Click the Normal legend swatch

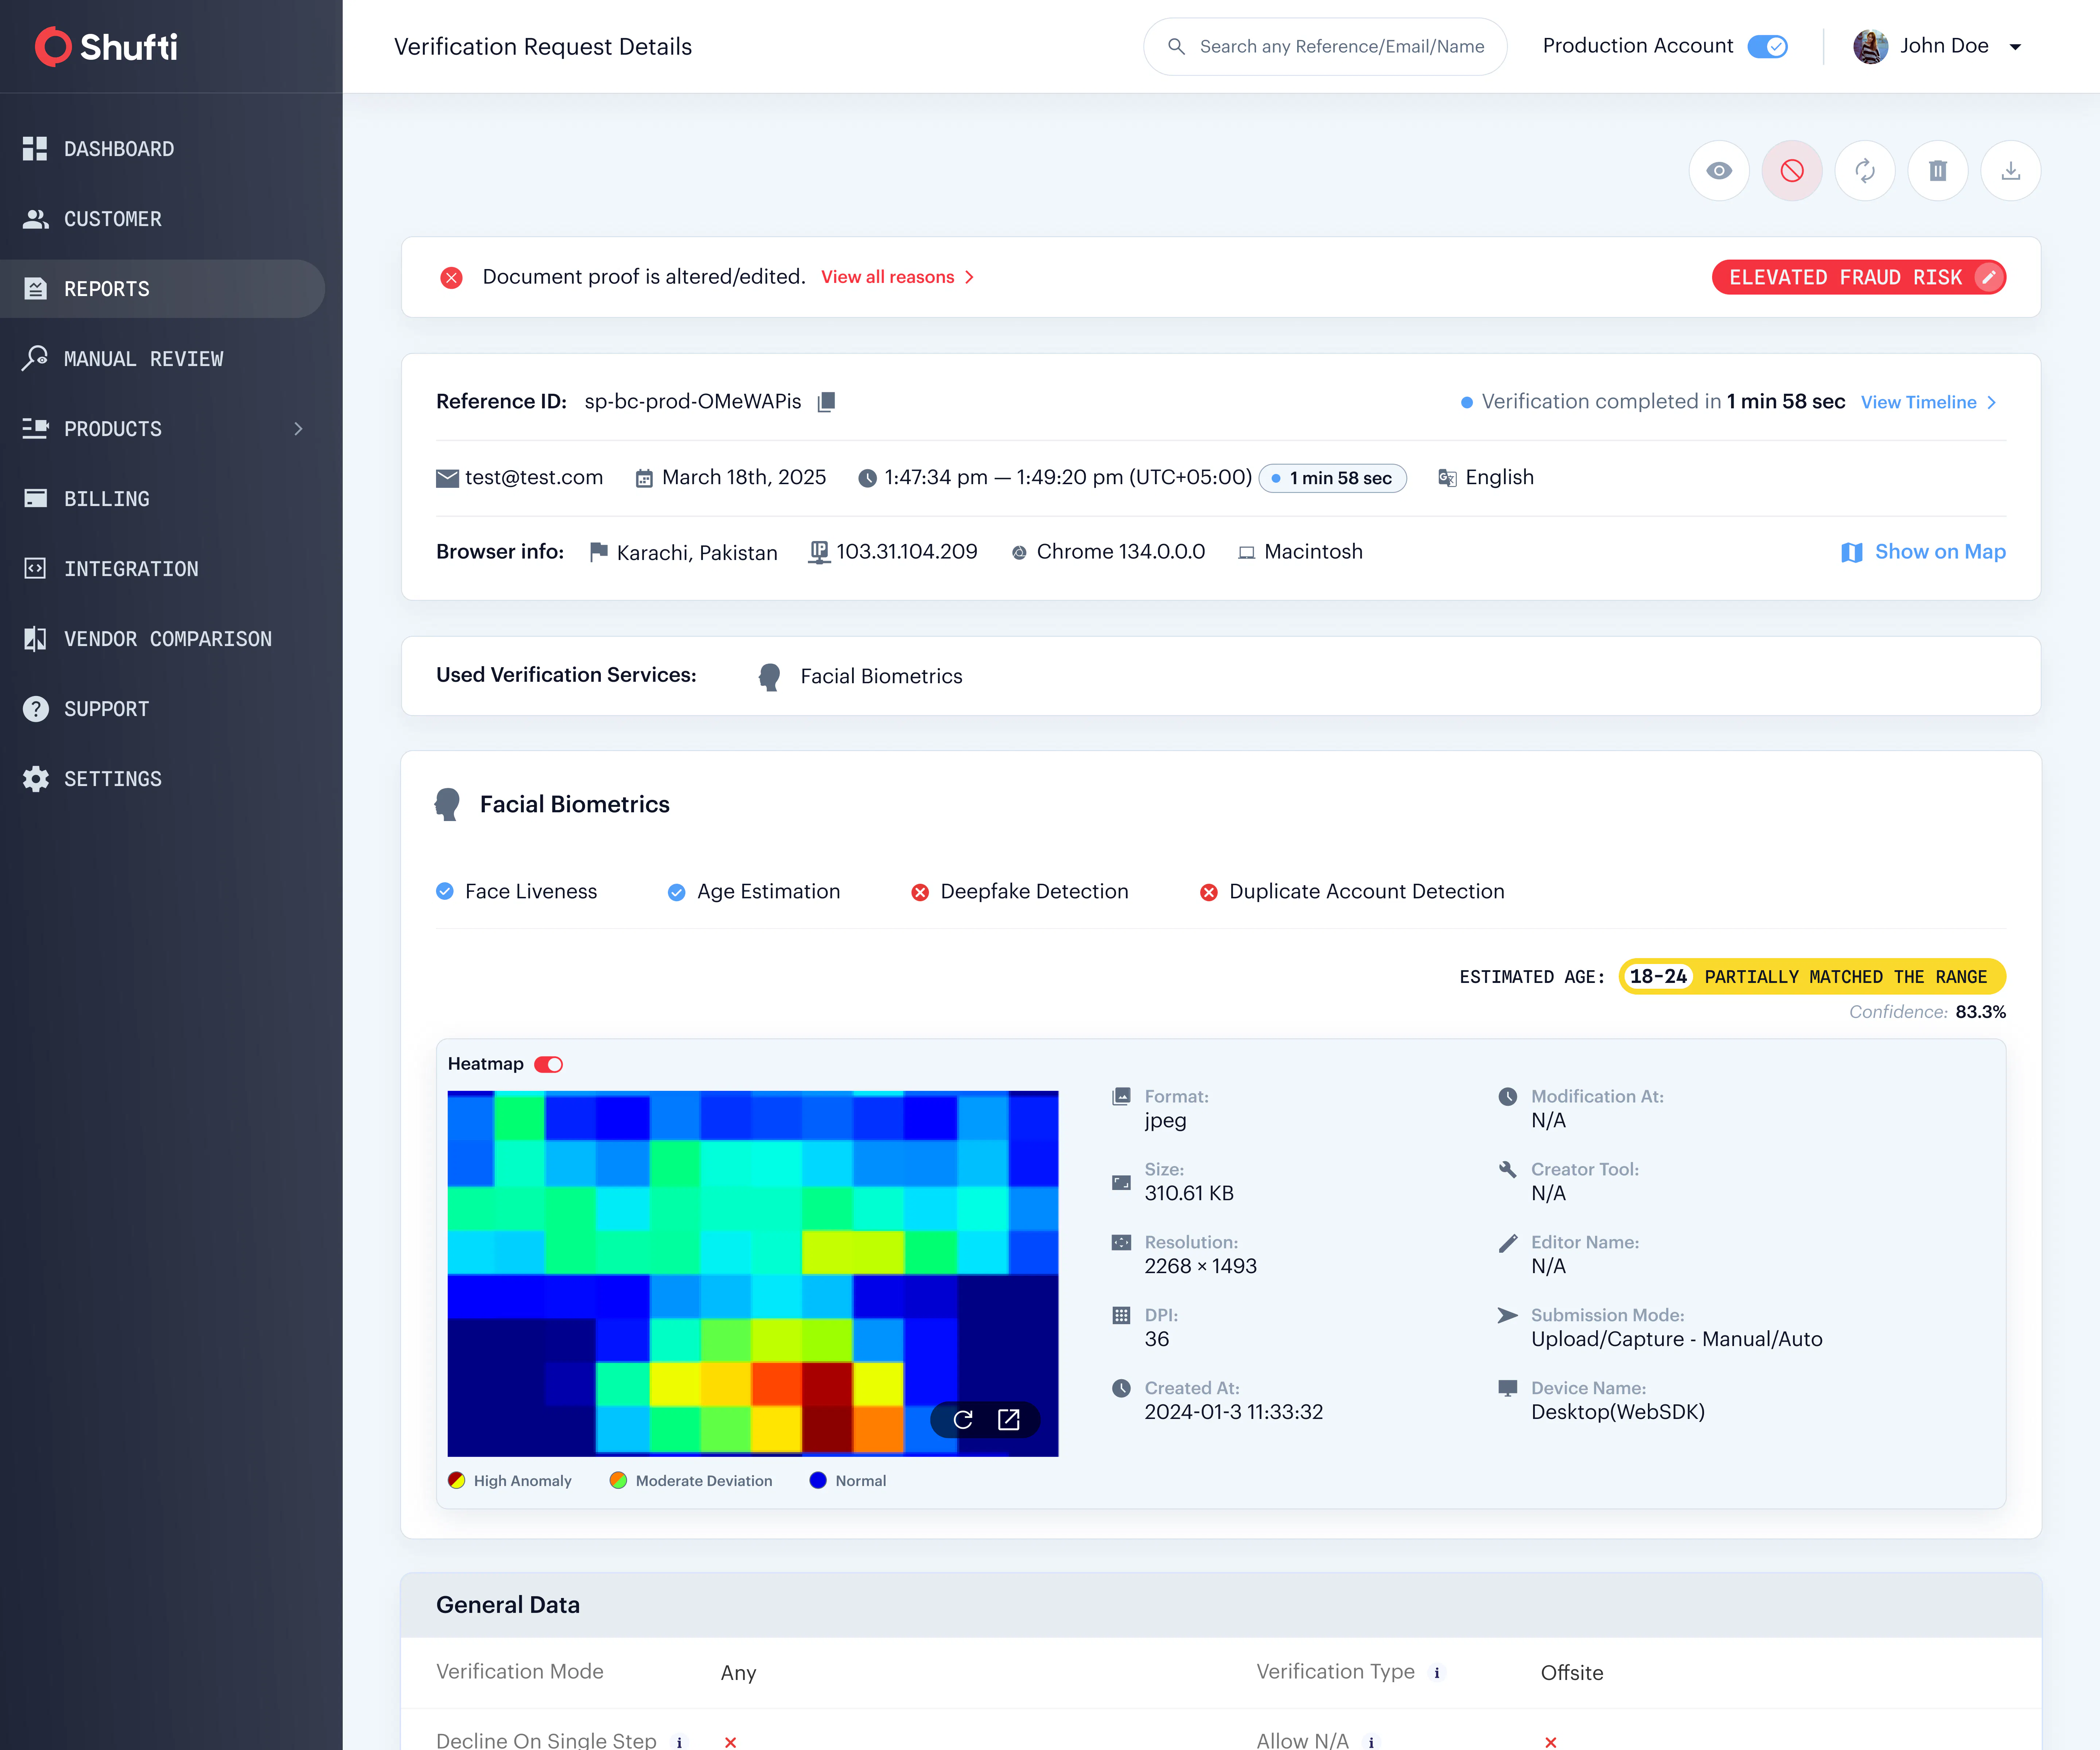(818, 1480)
